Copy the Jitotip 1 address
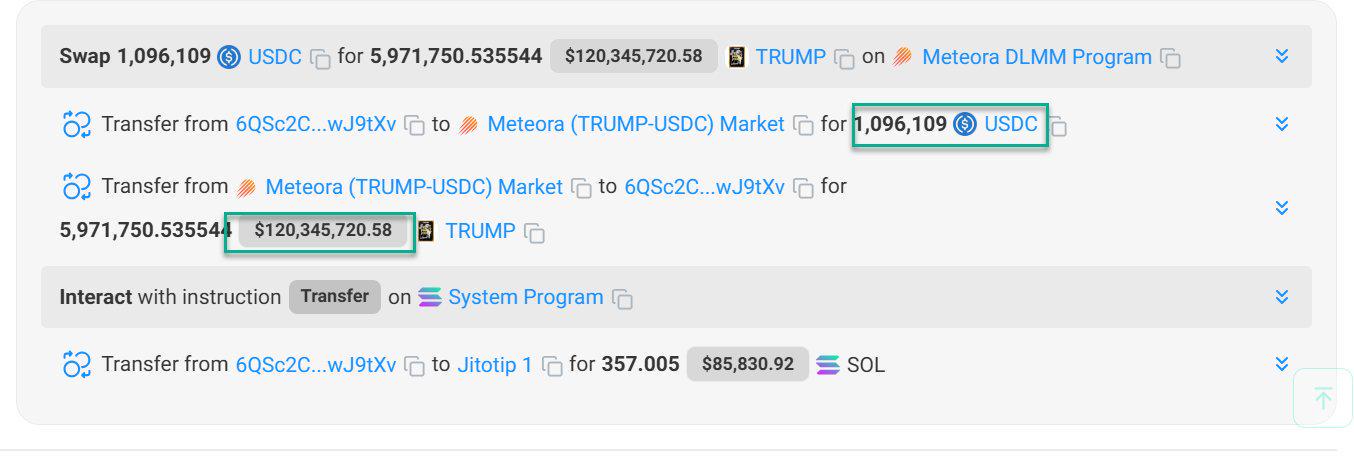The width and height of the screenshot is (1354, 476). click(x=552, y=366)
